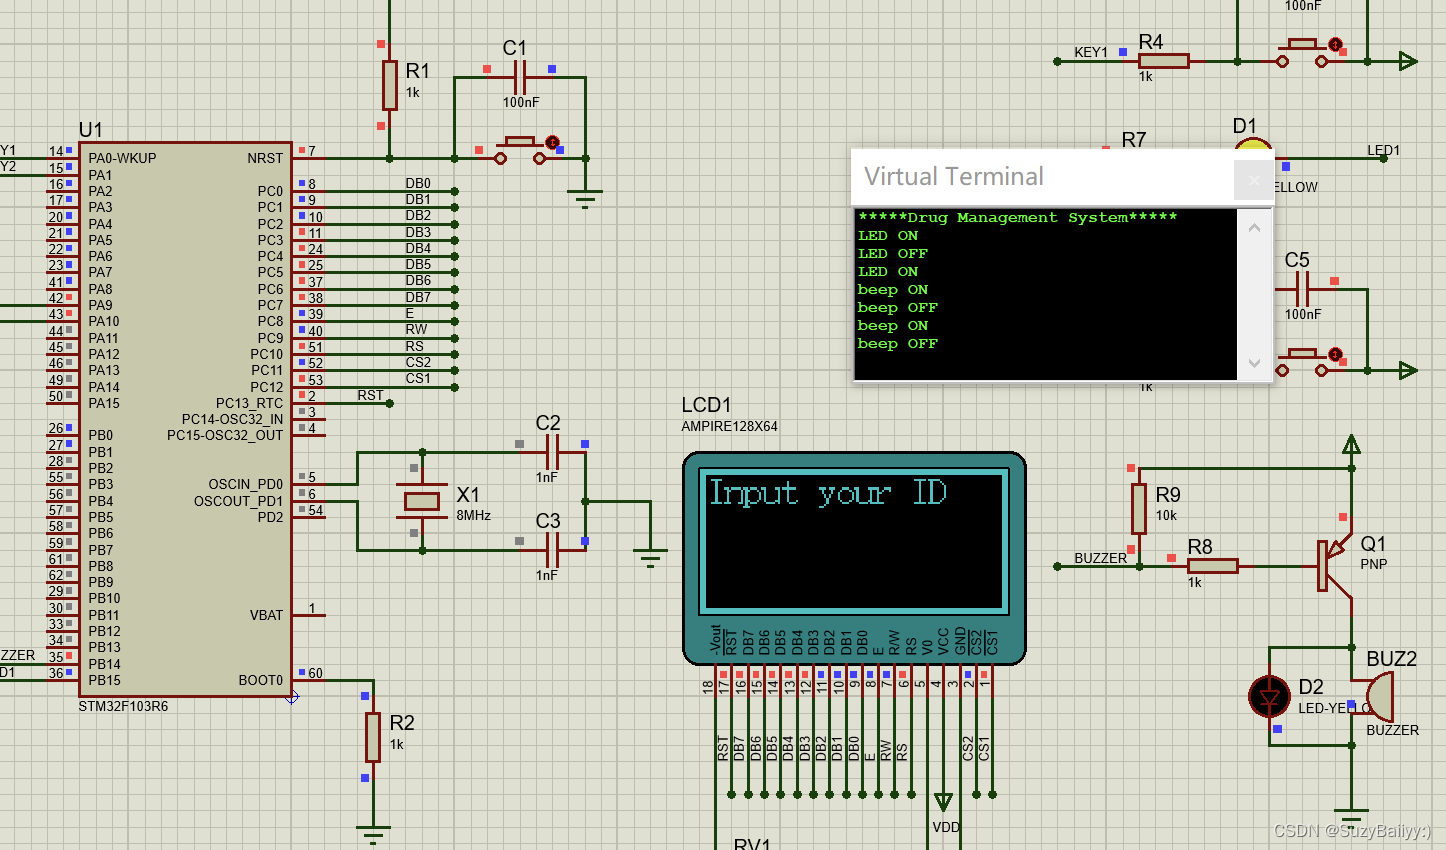Select the STM32F103R6 microcontroller U1
1446x850 pixels.
click(x=185, y=420)
